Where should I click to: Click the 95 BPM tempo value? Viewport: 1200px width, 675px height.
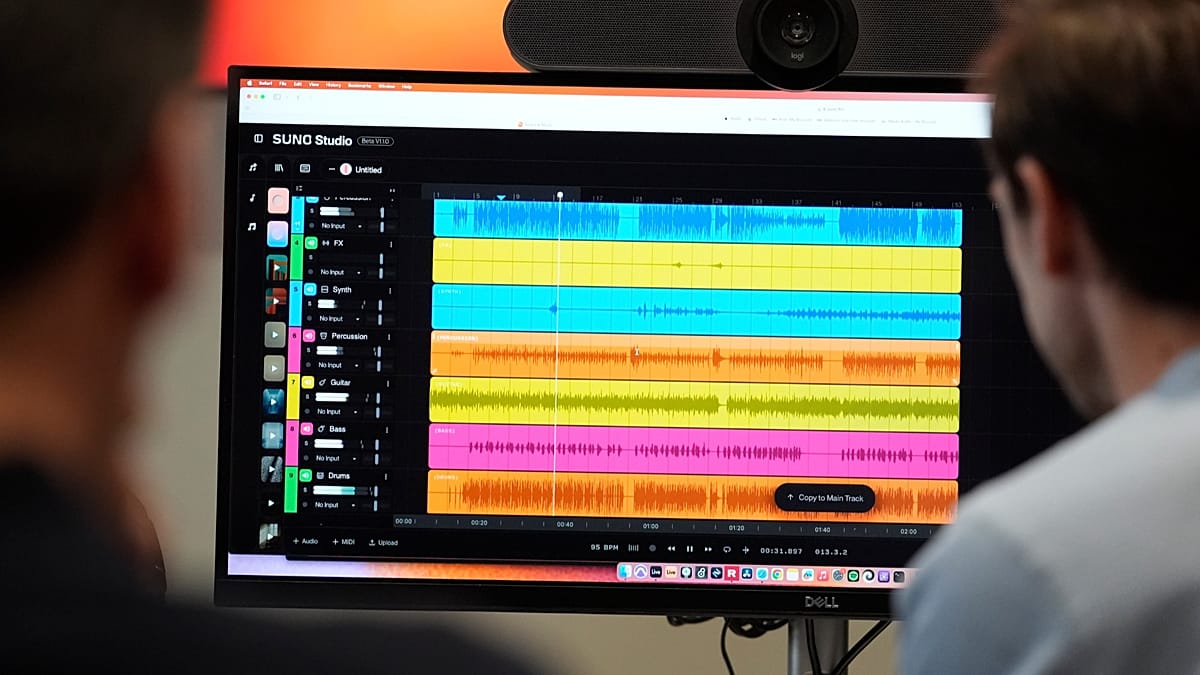point(604,548)
